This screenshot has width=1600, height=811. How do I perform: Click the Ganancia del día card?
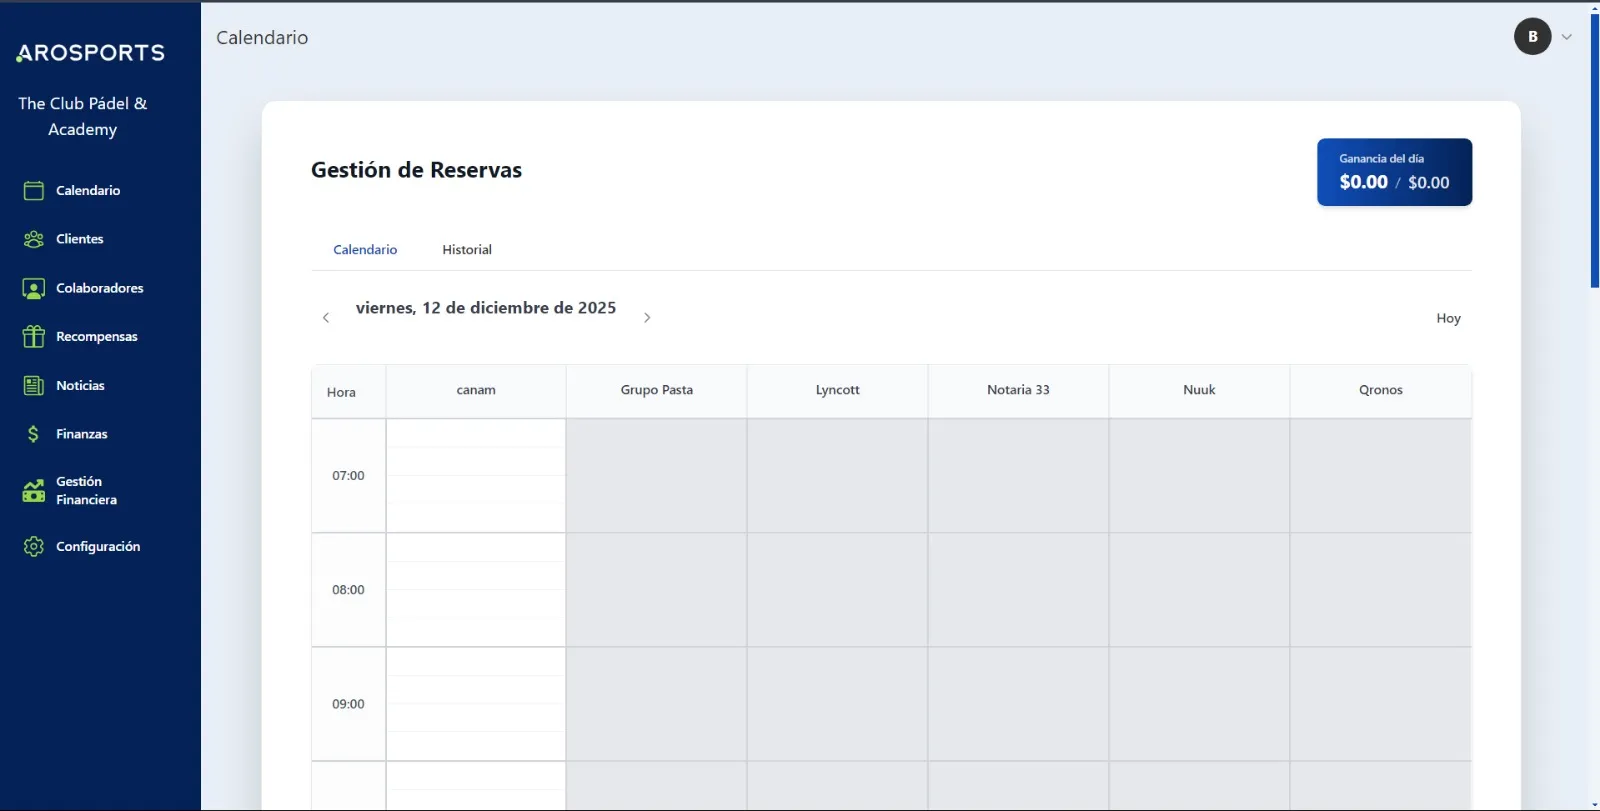1394,172
